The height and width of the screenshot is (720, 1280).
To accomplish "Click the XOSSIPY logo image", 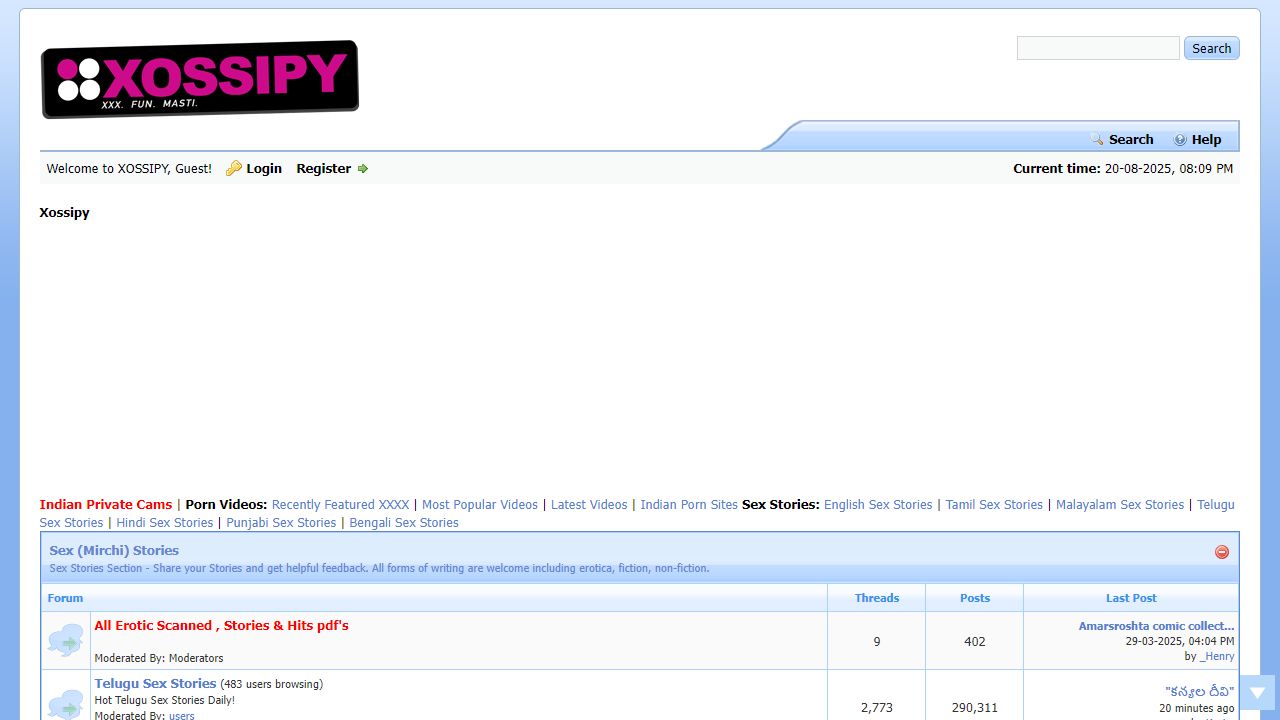I will (x=199, y=79).
